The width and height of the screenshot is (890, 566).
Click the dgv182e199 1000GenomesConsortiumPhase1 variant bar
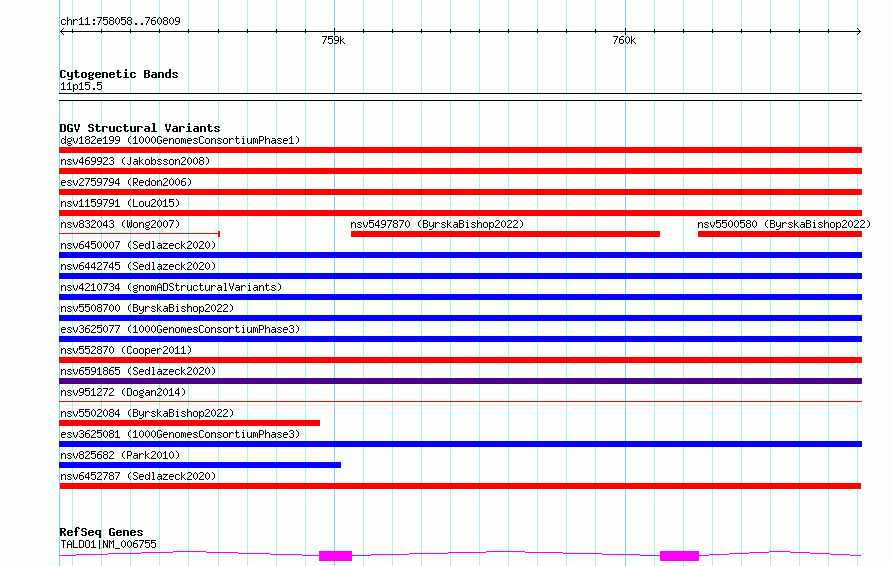460,150
